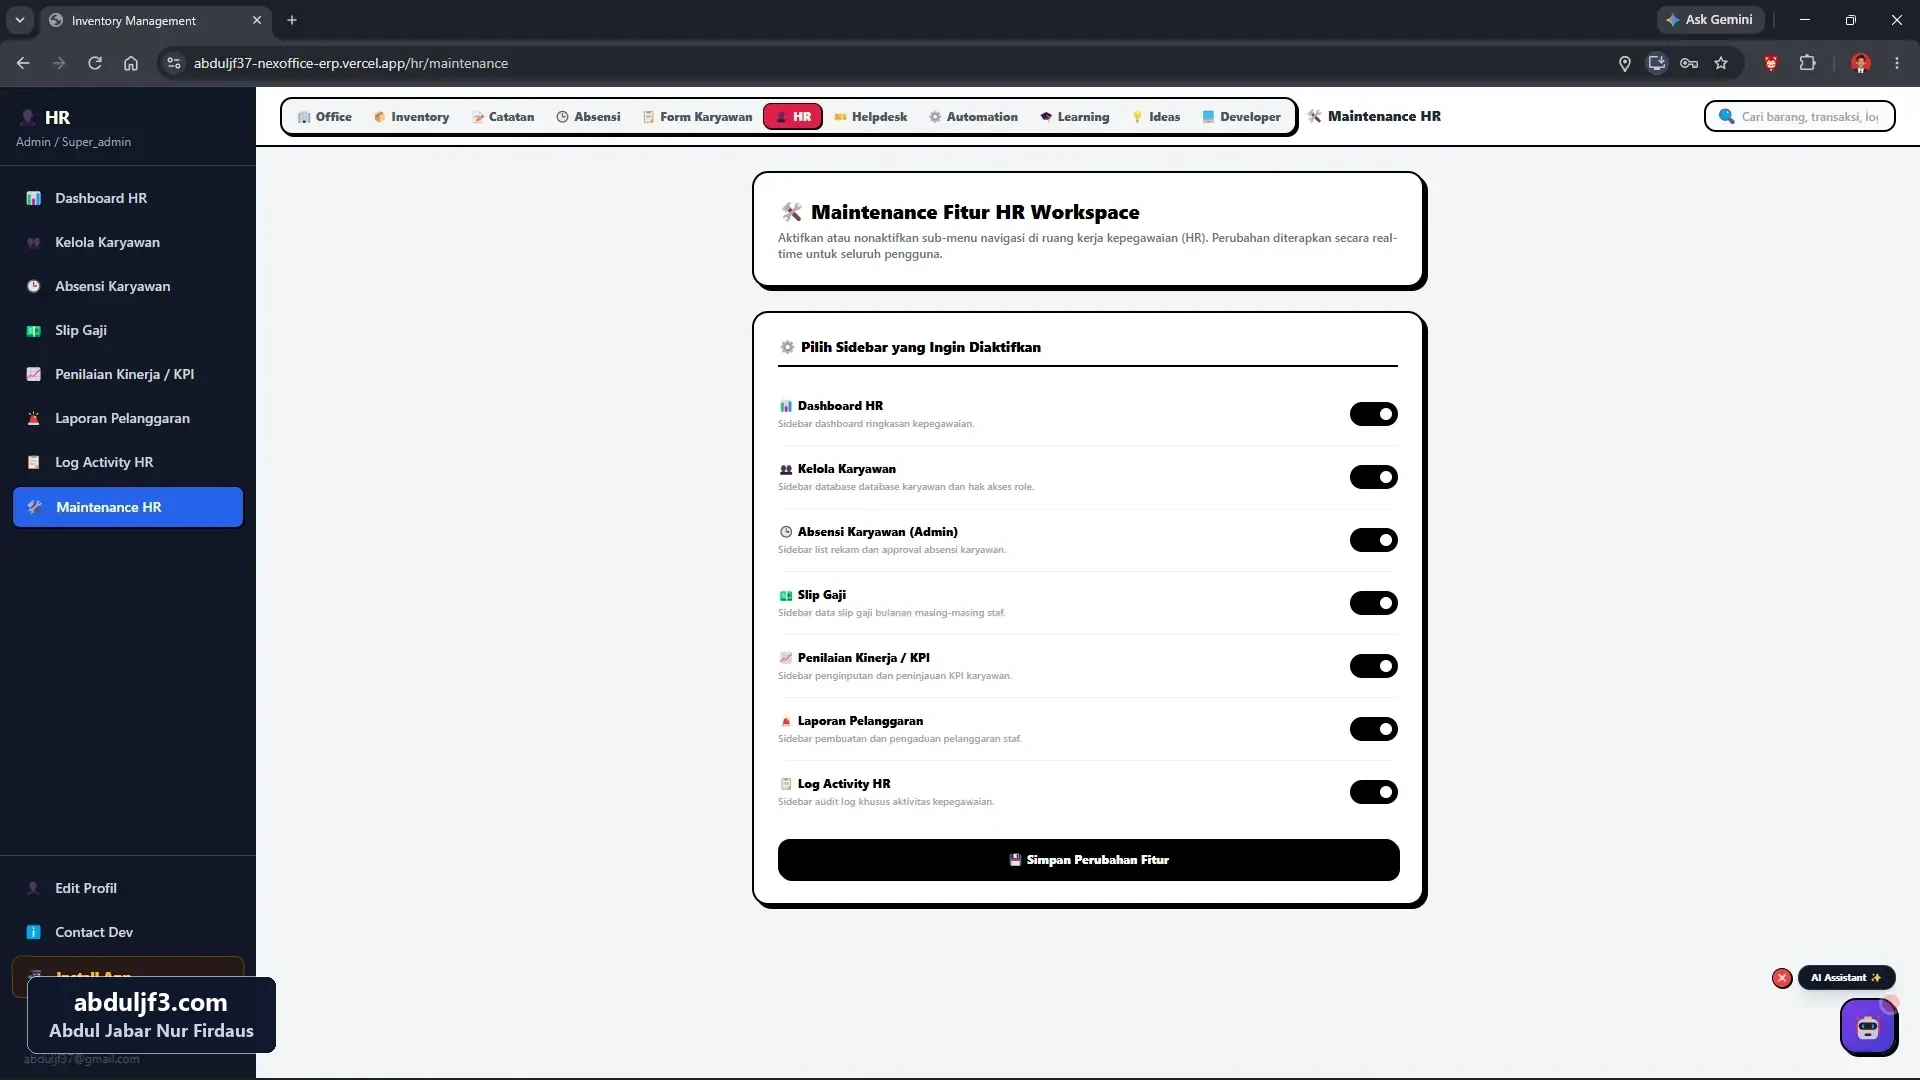
Task: Open Slip Gaji in the sidebar
Action: [128, 330]
